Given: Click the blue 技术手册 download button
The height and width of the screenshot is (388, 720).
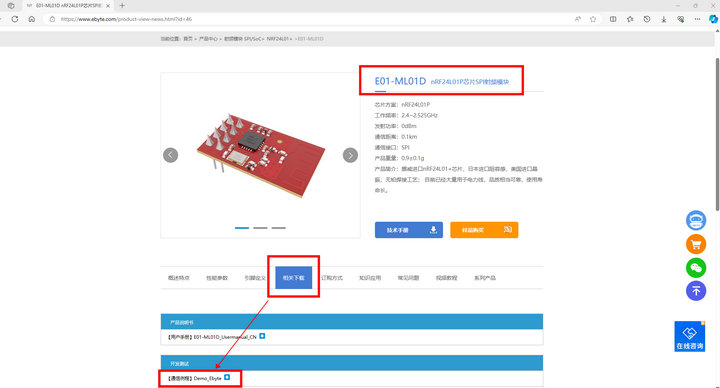Looking at the screenshot, I should pos(409,230).
